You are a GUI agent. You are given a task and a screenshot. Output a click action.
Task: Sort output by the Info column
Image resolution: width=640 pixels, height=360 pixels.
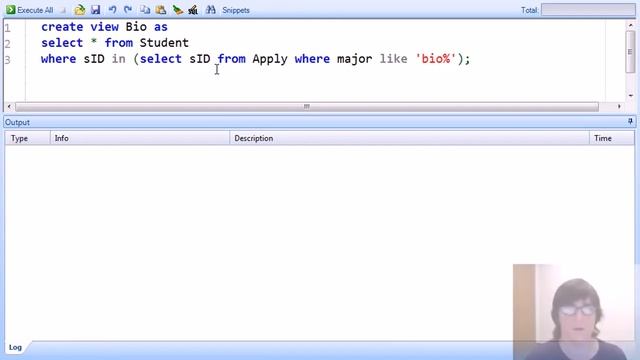(x=140, y=138)
